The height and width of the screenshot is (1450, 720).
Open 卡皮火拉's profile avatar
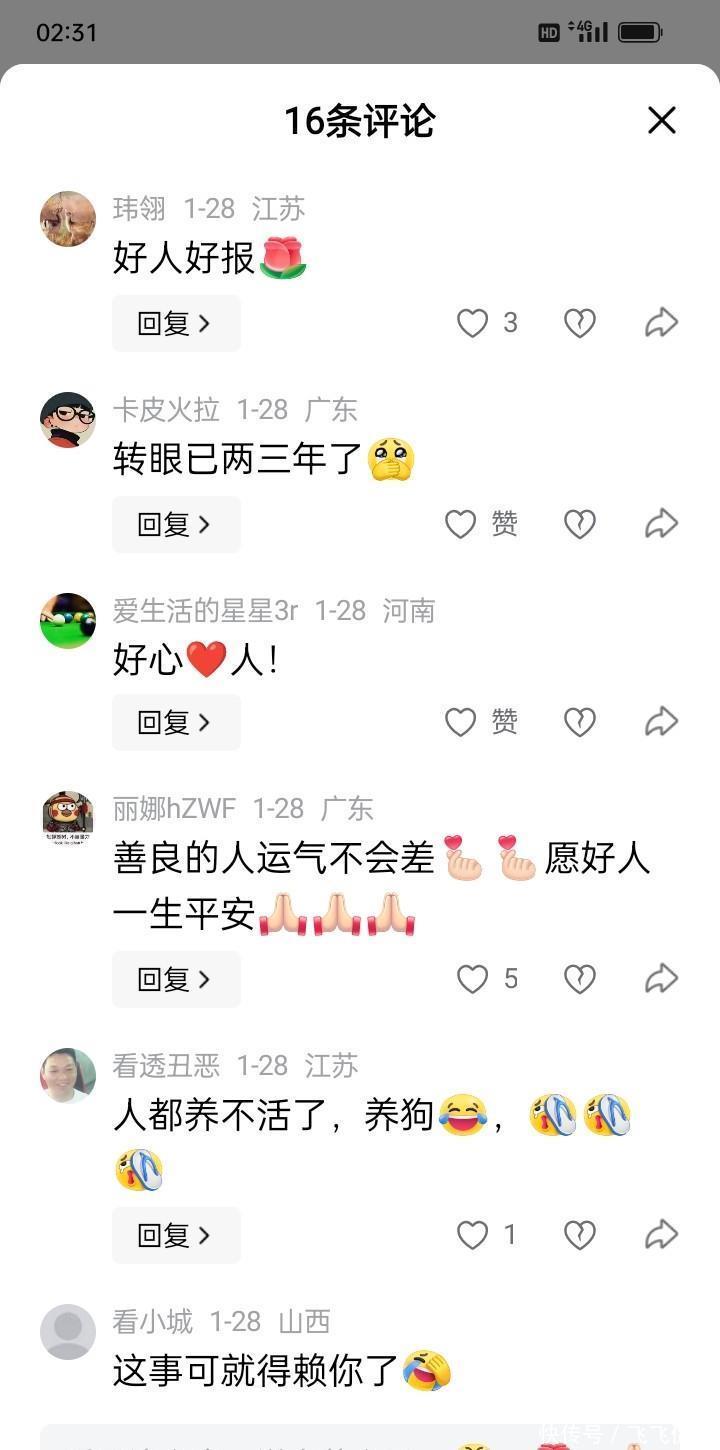tap(68, 420)
